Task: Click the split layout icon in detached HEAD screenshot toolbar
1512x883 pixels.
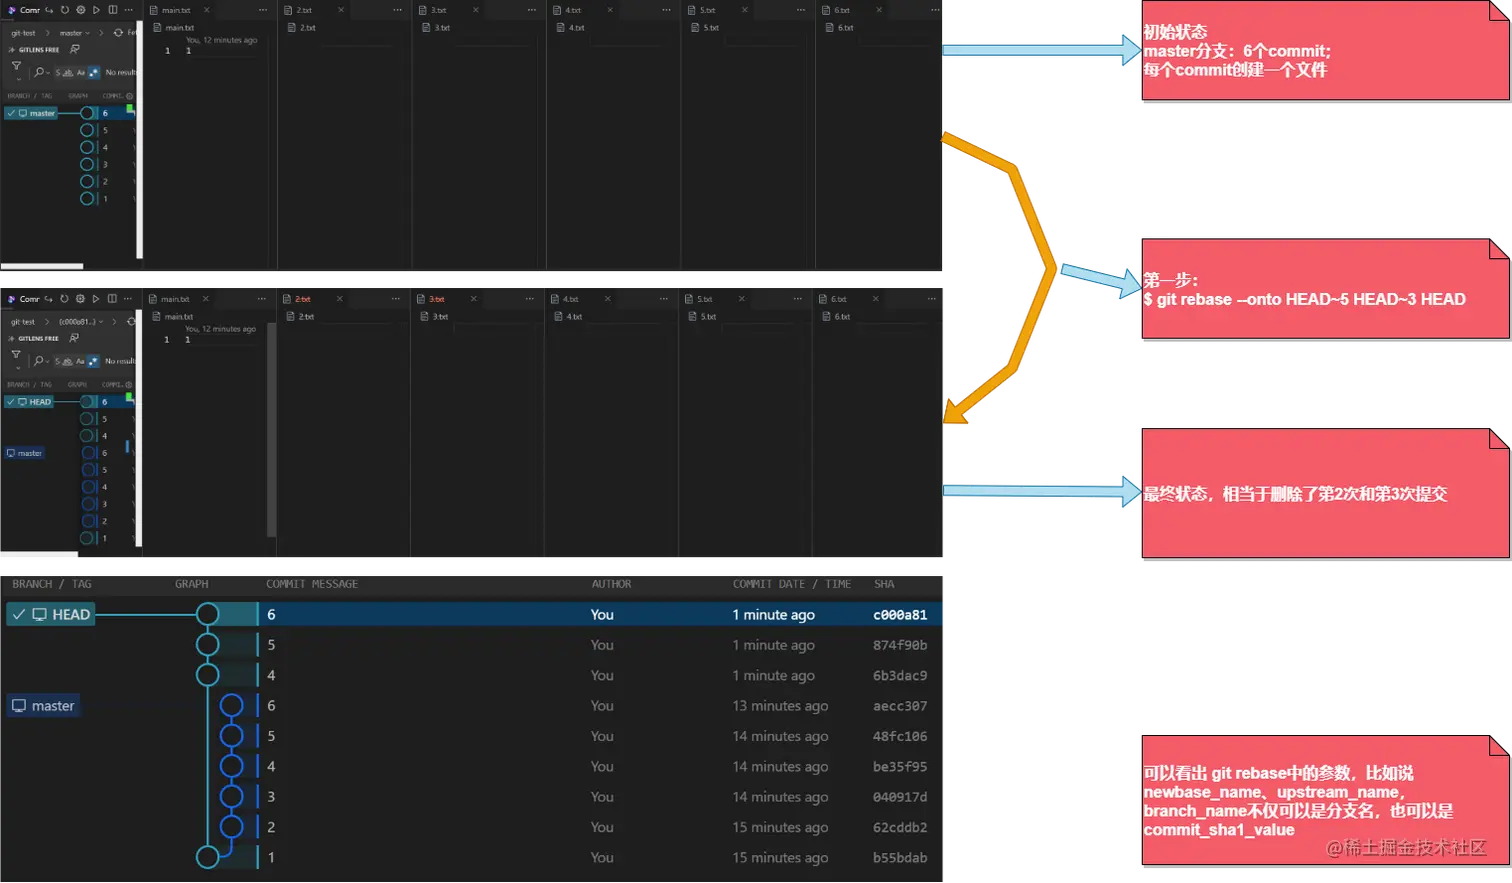Action: pyautogui.click(x=112, y=298)
